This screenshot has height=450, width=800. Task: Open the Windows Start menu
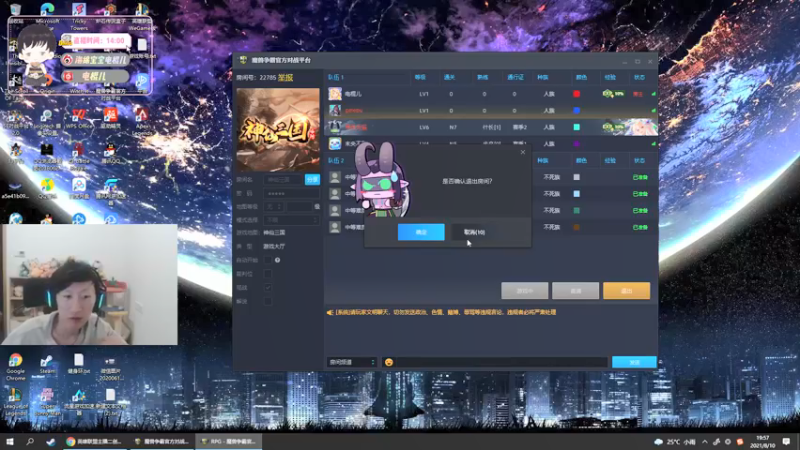pos(10,441)
